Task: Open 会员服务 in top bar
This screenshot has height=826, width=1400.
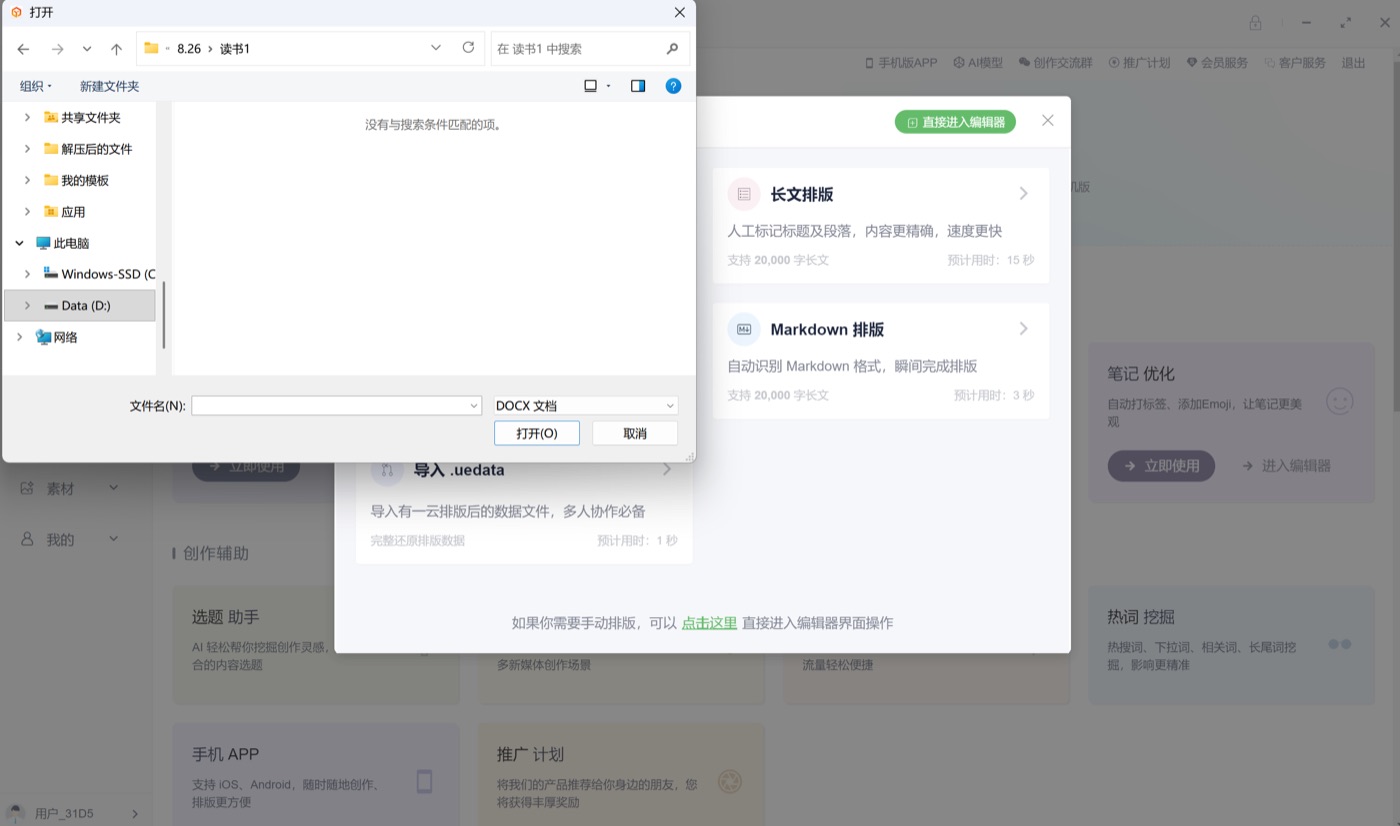Action: (1217, 62)
